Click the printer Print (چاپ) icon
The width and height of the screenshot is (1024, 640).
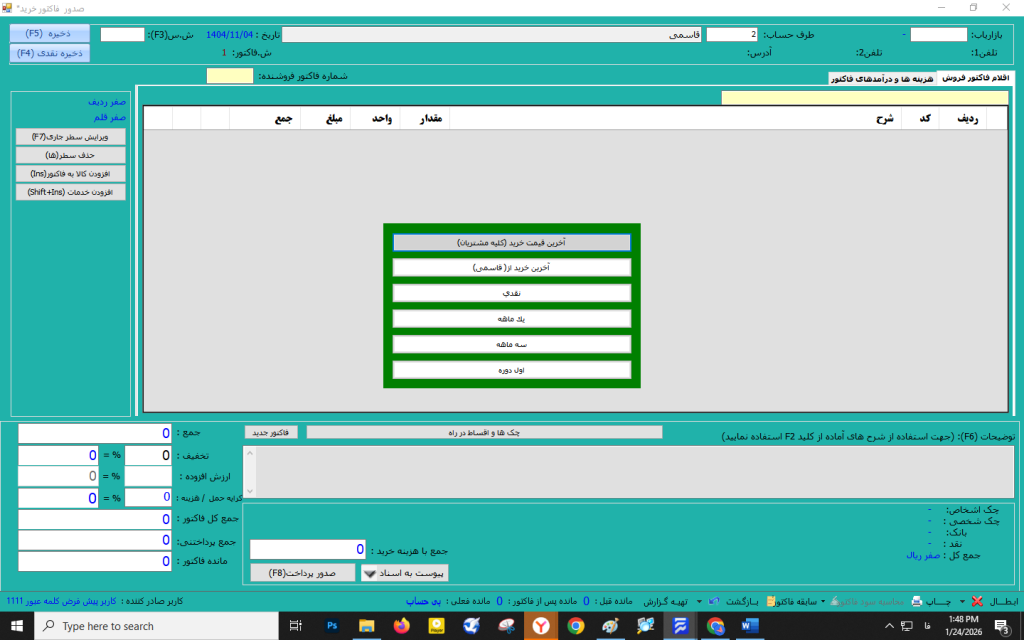pos(916,601)
